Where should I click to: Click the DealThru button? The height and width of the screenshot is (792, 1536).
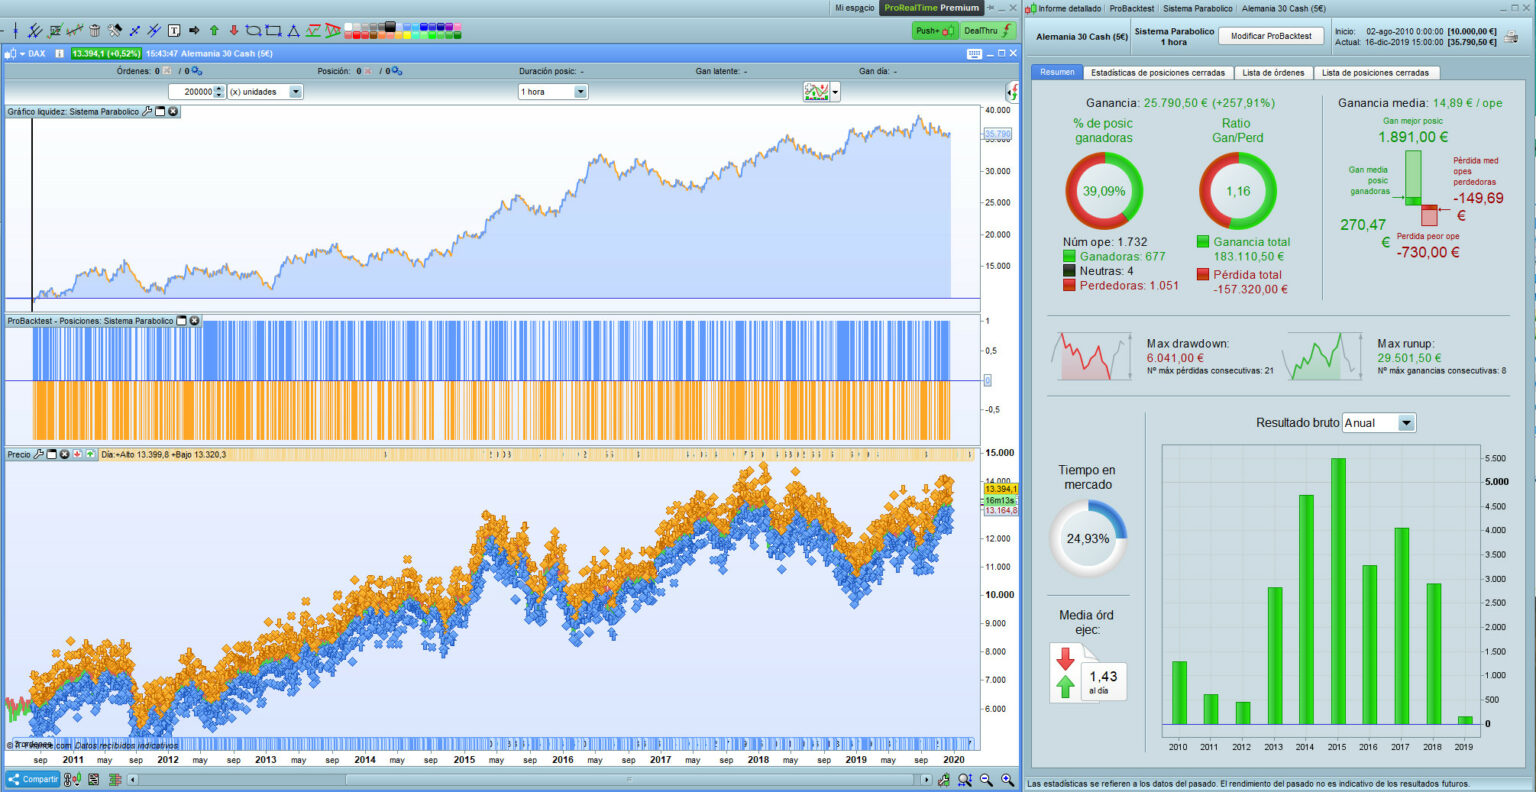point(988,31)
